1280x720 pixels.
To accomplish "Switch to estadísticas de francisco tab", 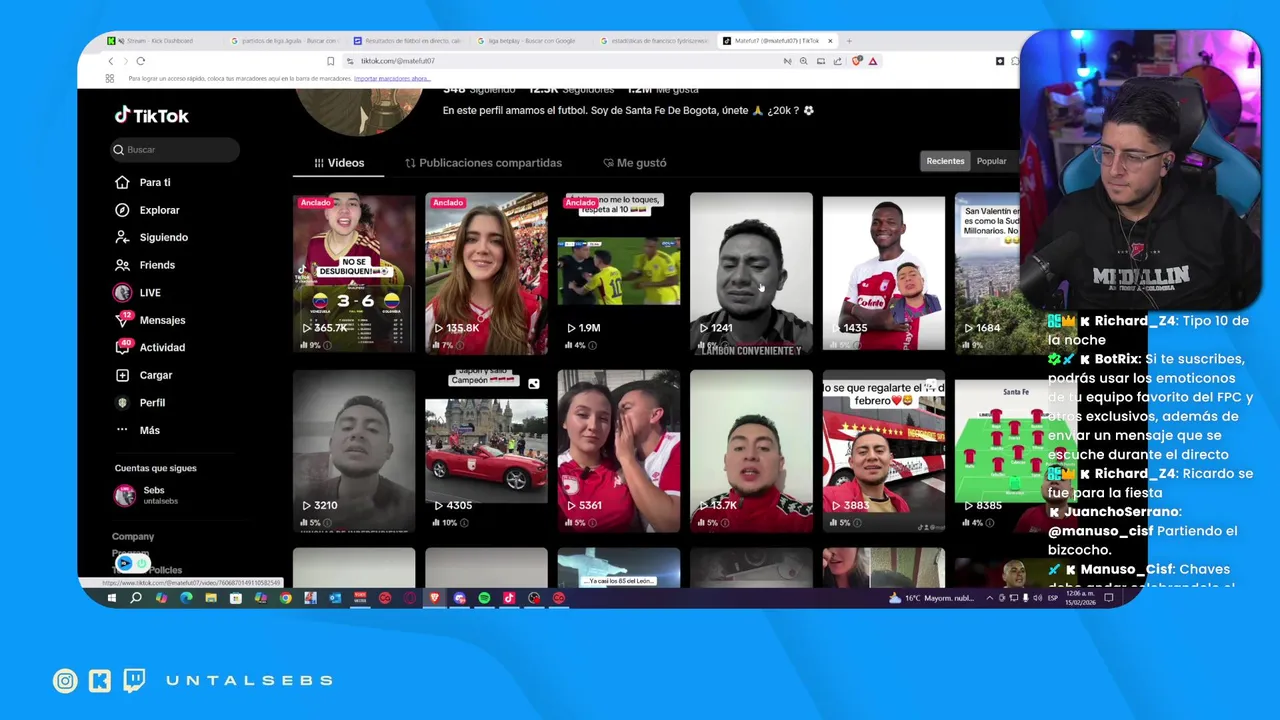I will (653, 41).
